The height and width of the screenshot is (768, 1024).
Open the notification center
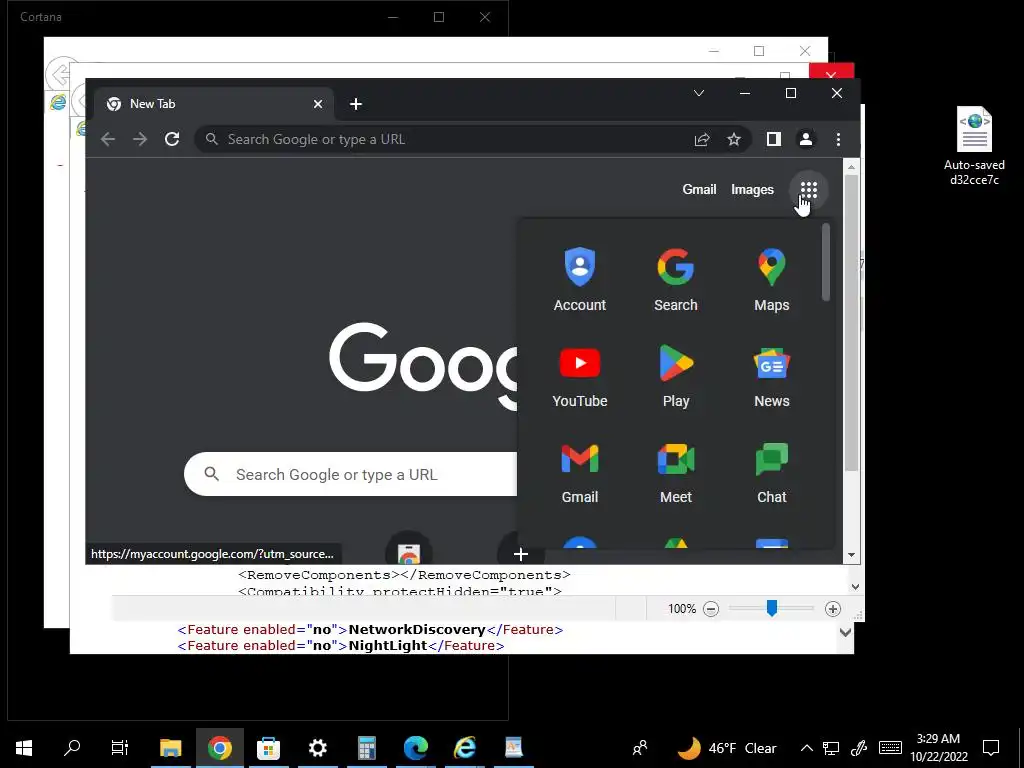991,748
